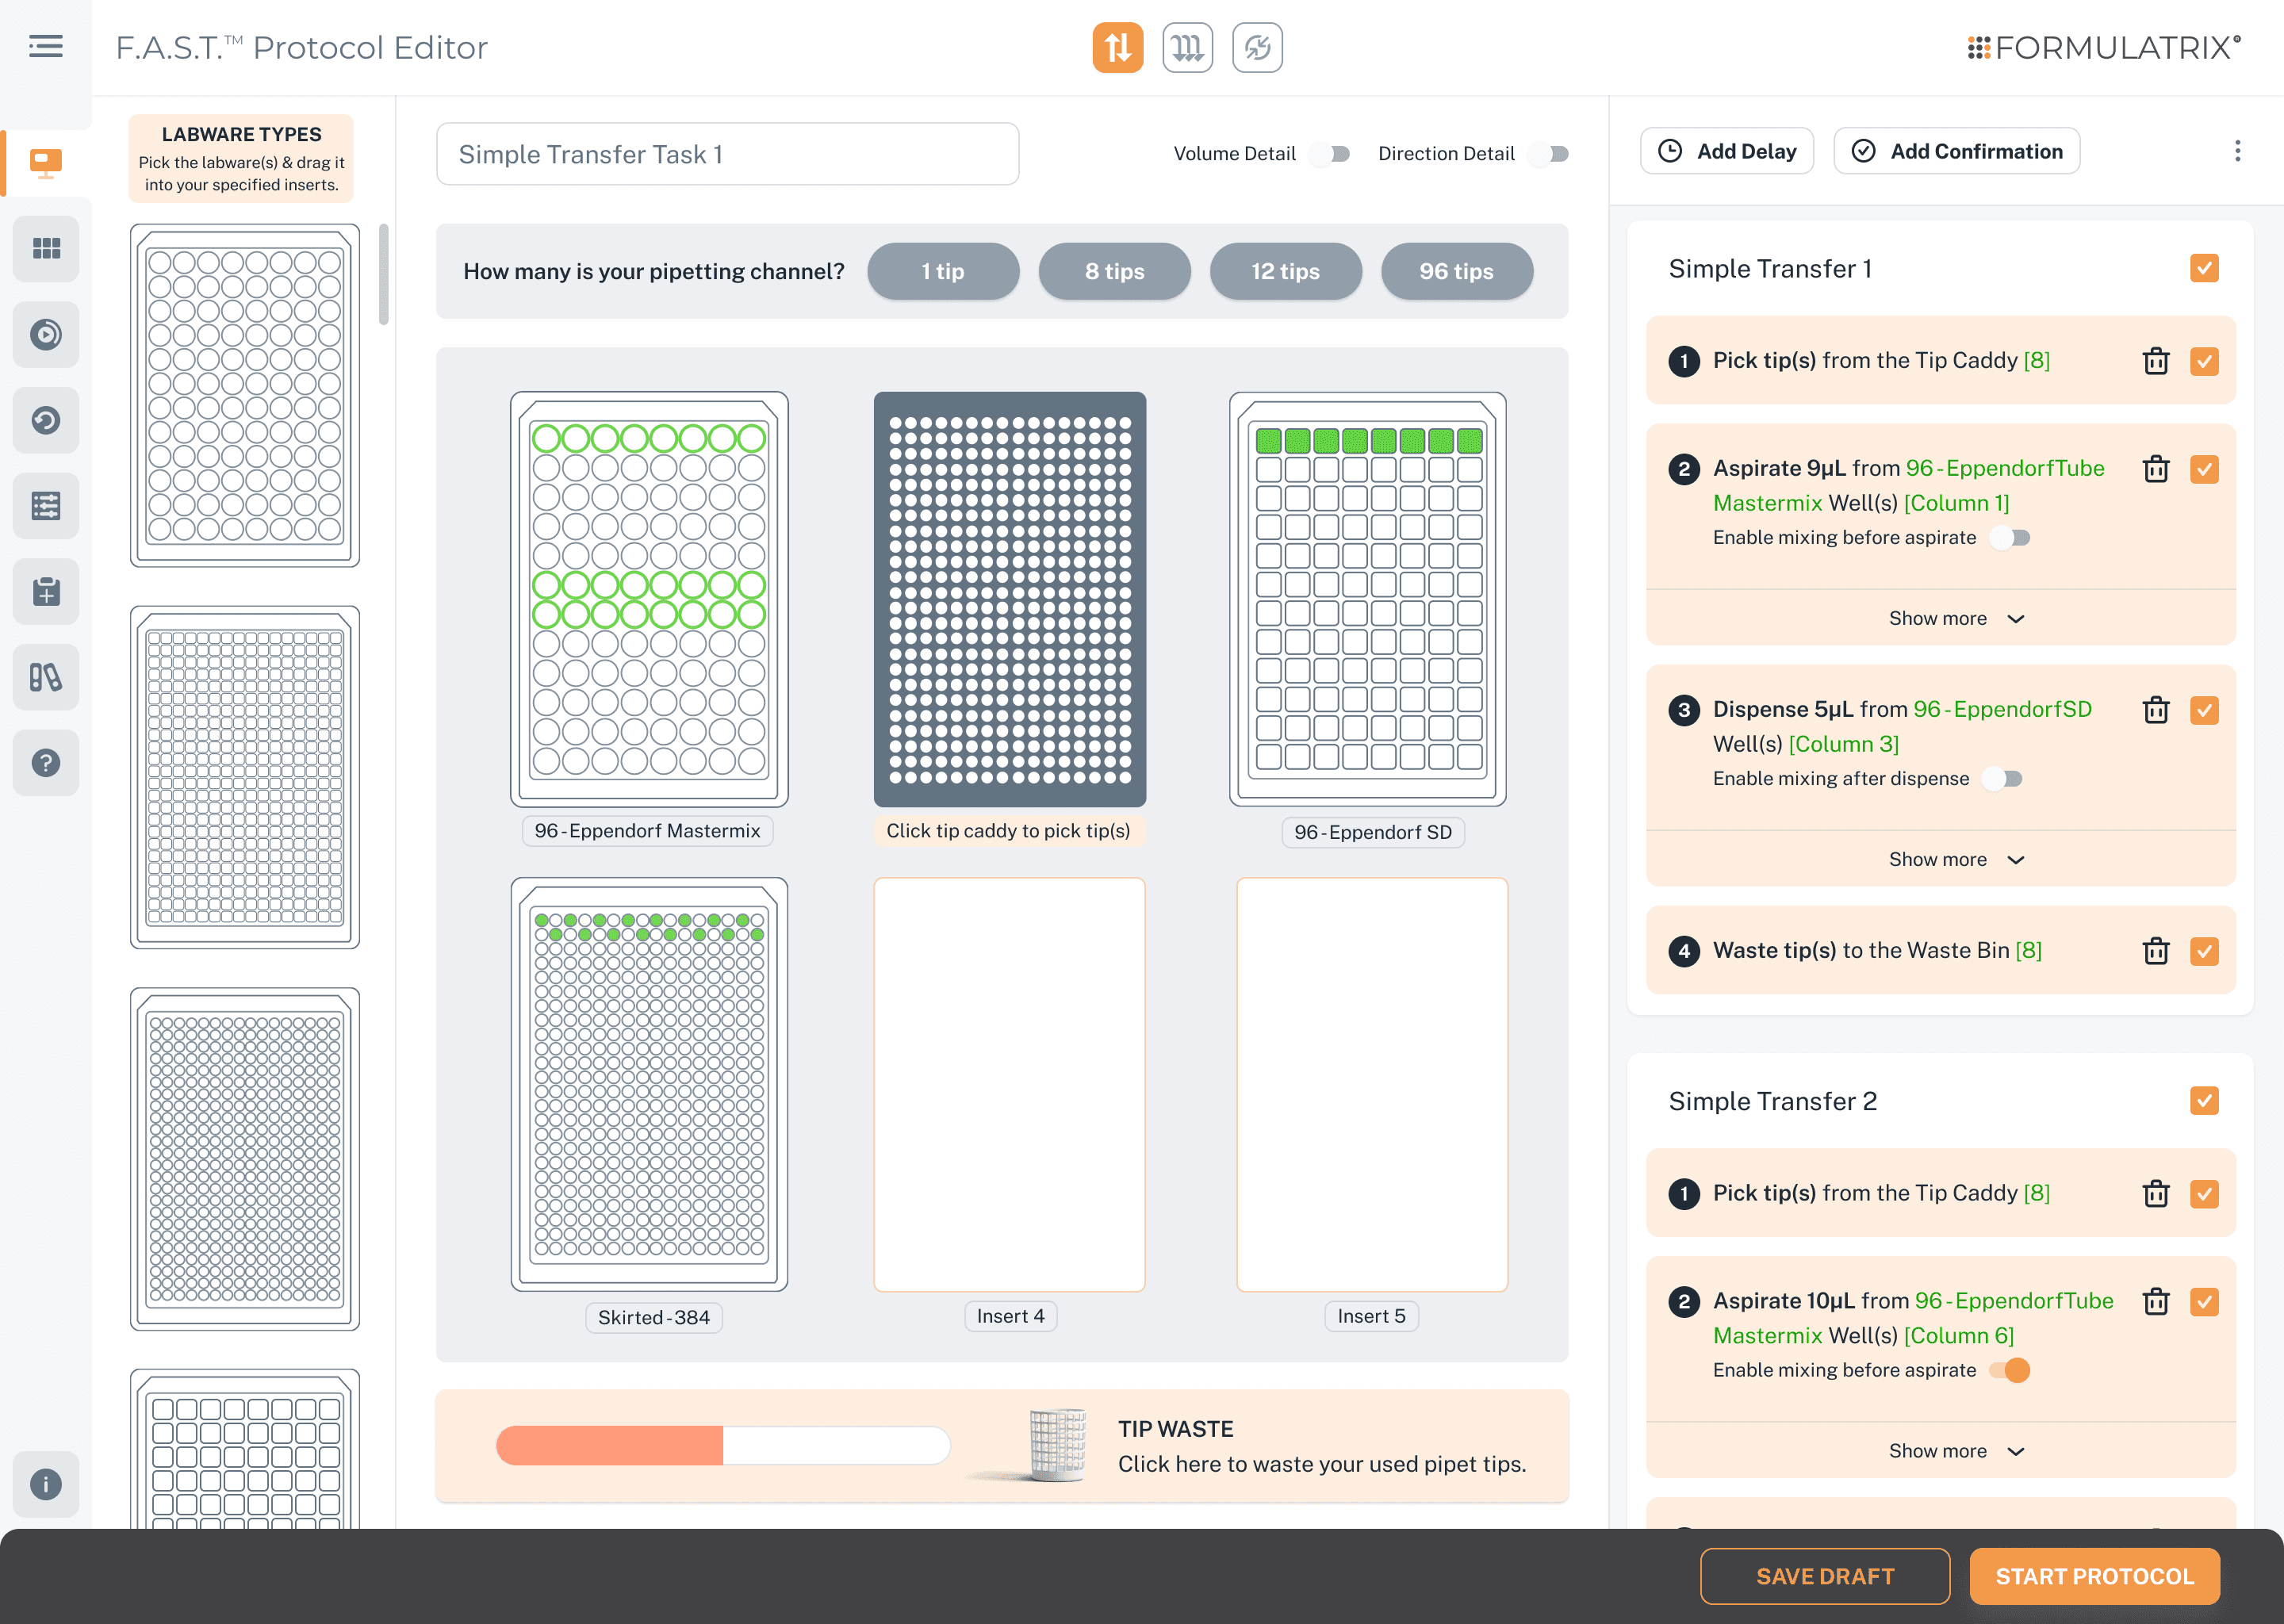The width and height of the screenshot is (2284, 1624).
Task: Open the hamburger menu icon
Action: (46, 46)
